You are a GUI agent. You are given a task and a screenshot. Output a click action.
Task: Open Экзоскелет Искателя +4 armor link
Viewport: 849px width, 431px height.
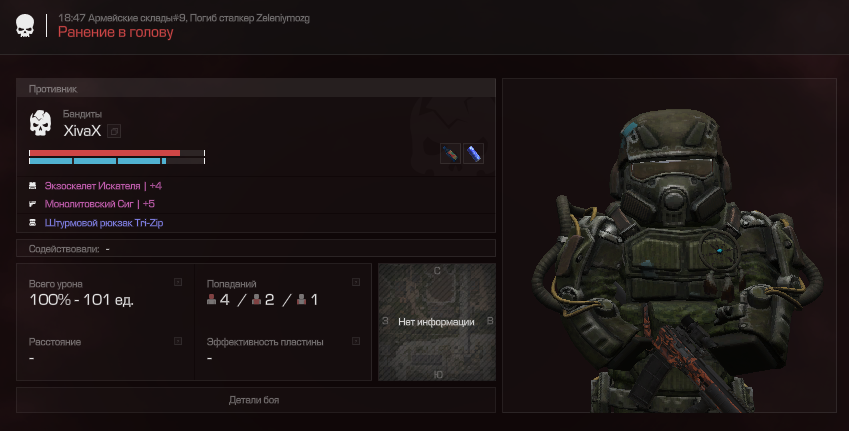click(x=103, y=186)
